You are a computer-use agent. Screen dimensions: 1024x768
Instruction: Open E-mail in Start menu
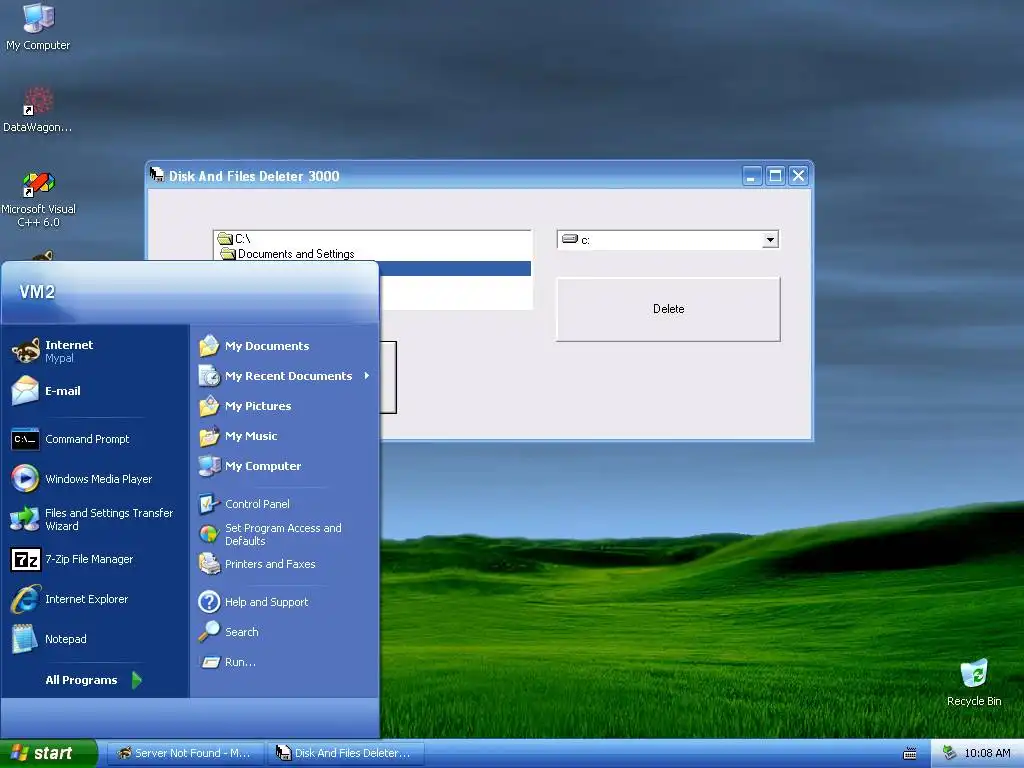tap(95, 391)
